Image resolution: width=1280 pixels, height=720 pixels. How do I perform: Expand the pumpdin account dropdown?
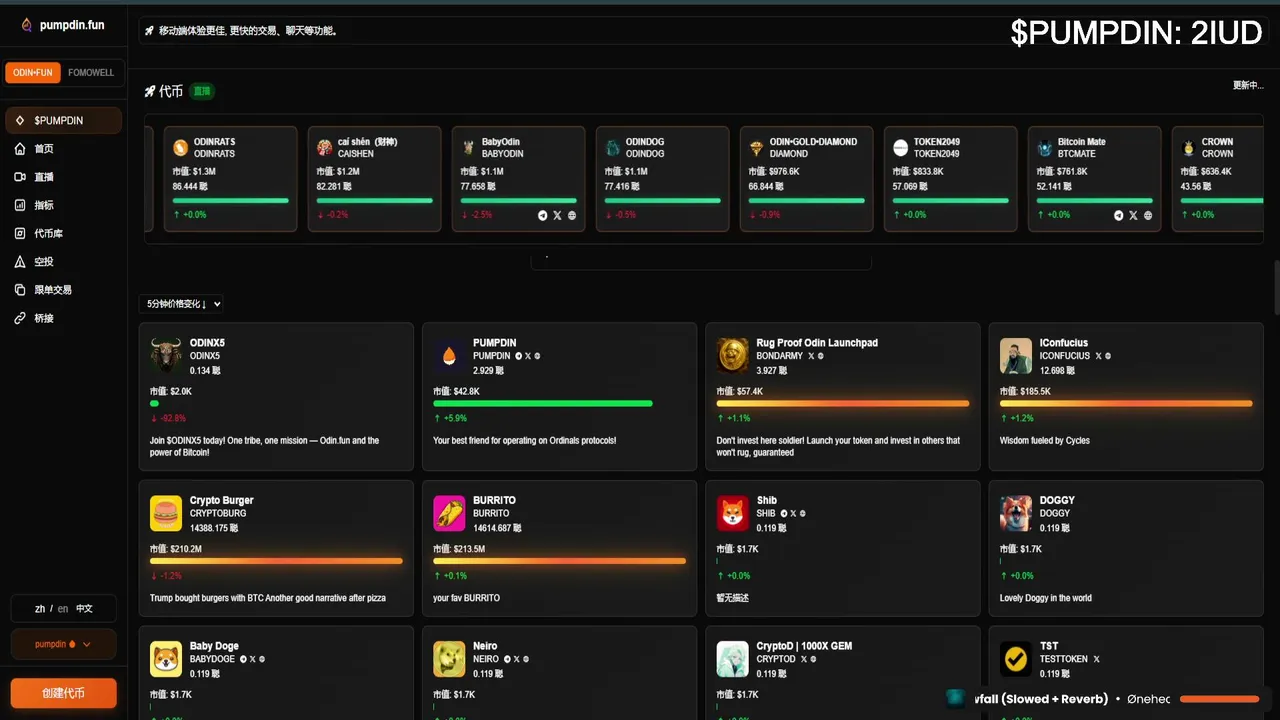[63, 644]
